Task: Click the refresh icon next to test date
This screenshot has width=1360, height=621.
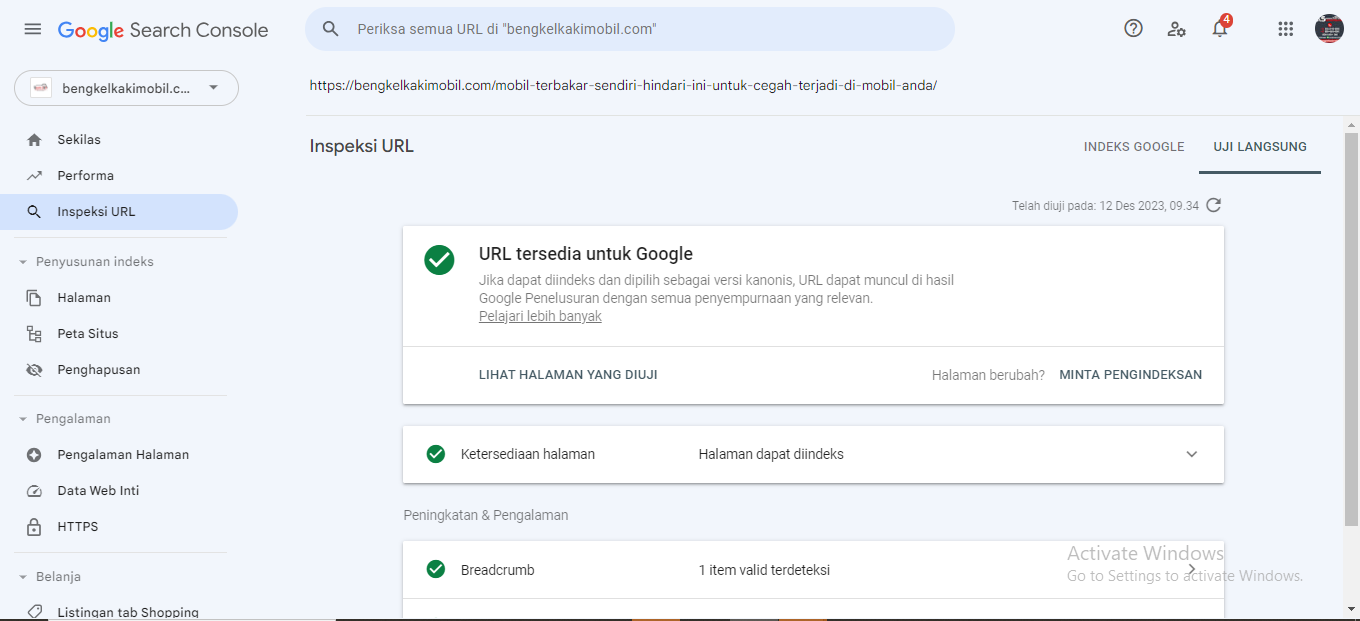Action: (x=1214, y=205)
